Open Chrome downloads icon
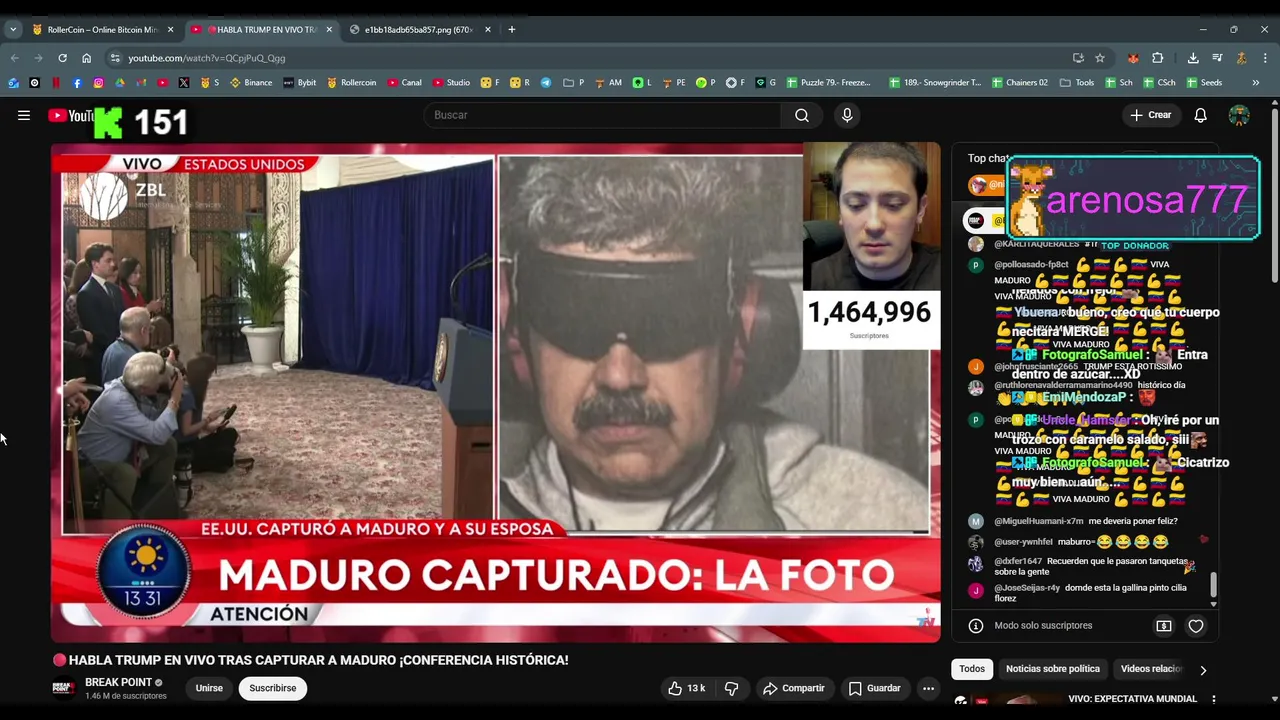1280x720 pixels. pos(1193,58)
